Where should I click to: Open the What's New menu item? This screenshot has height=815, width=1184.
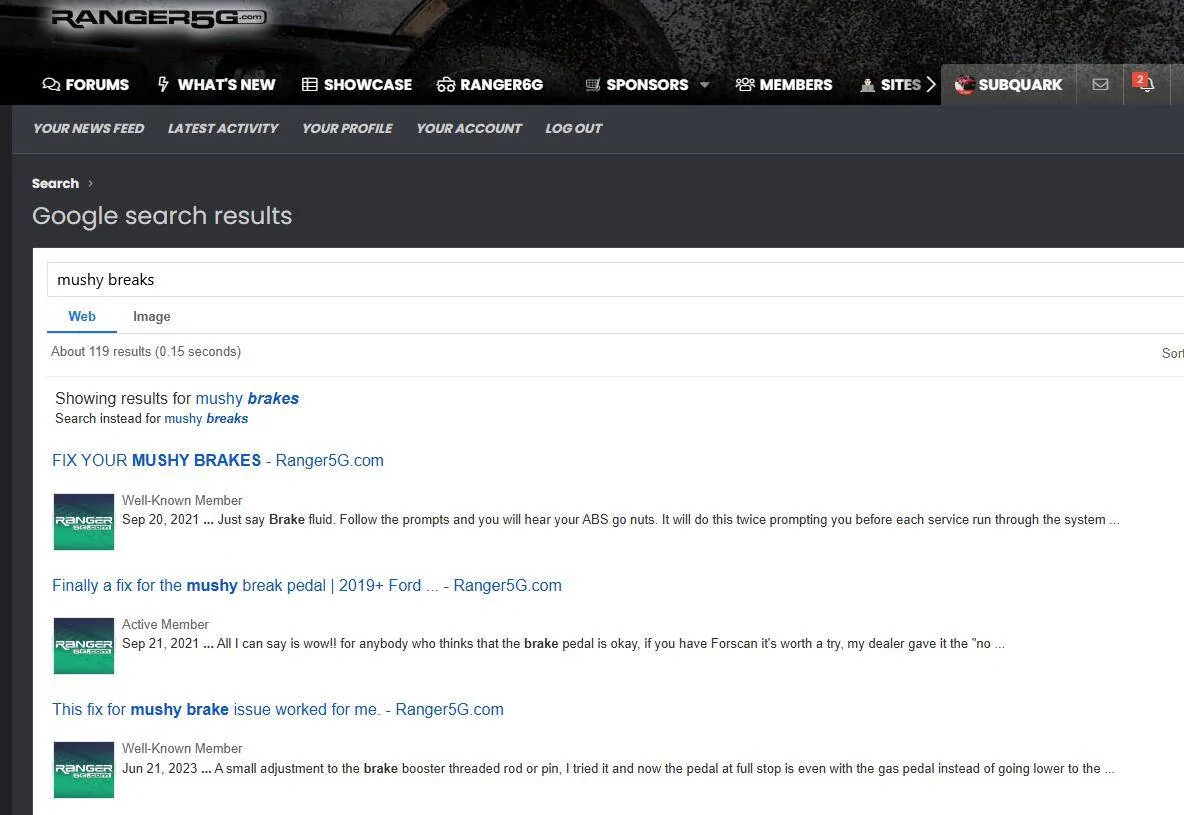coord(216,85)
